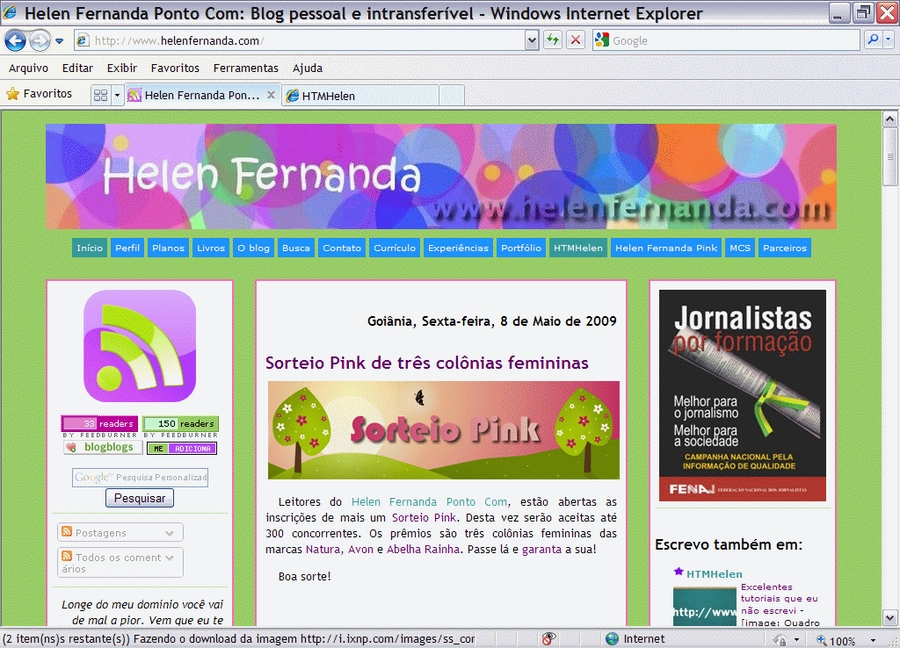
Task: Open Quick Tabs with the tiles icon
Action: 100,94
